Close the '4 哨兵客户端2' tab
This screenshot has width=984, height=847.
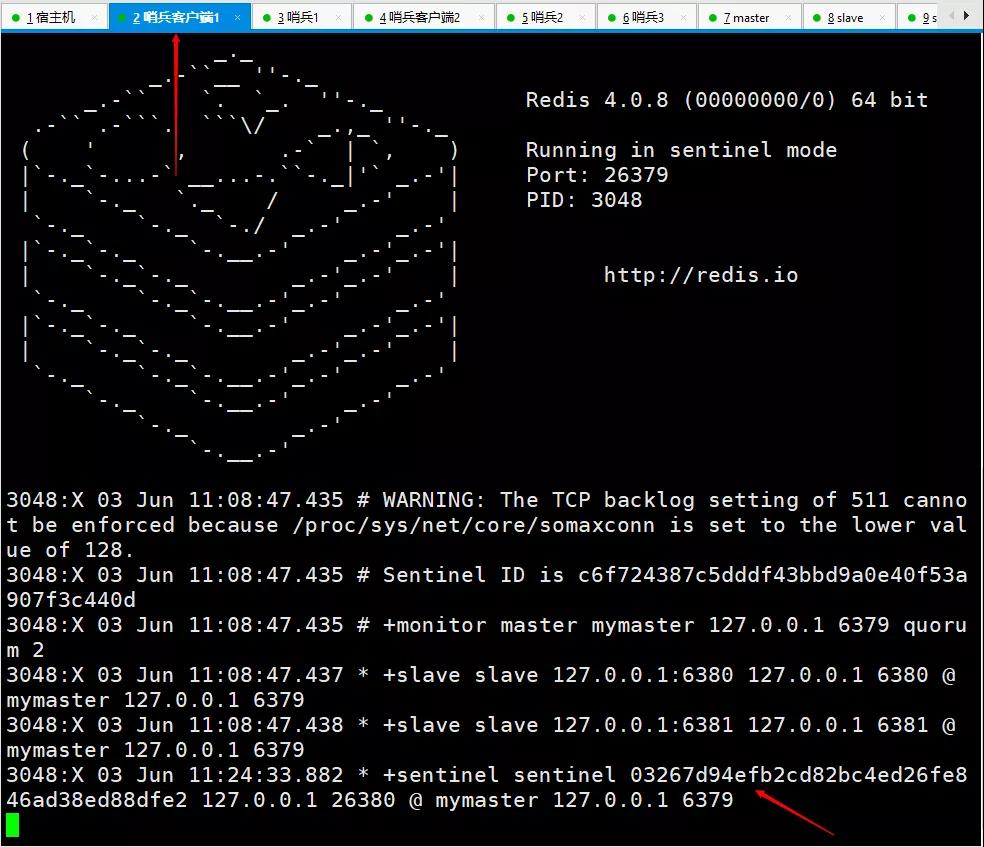[482, 18]
